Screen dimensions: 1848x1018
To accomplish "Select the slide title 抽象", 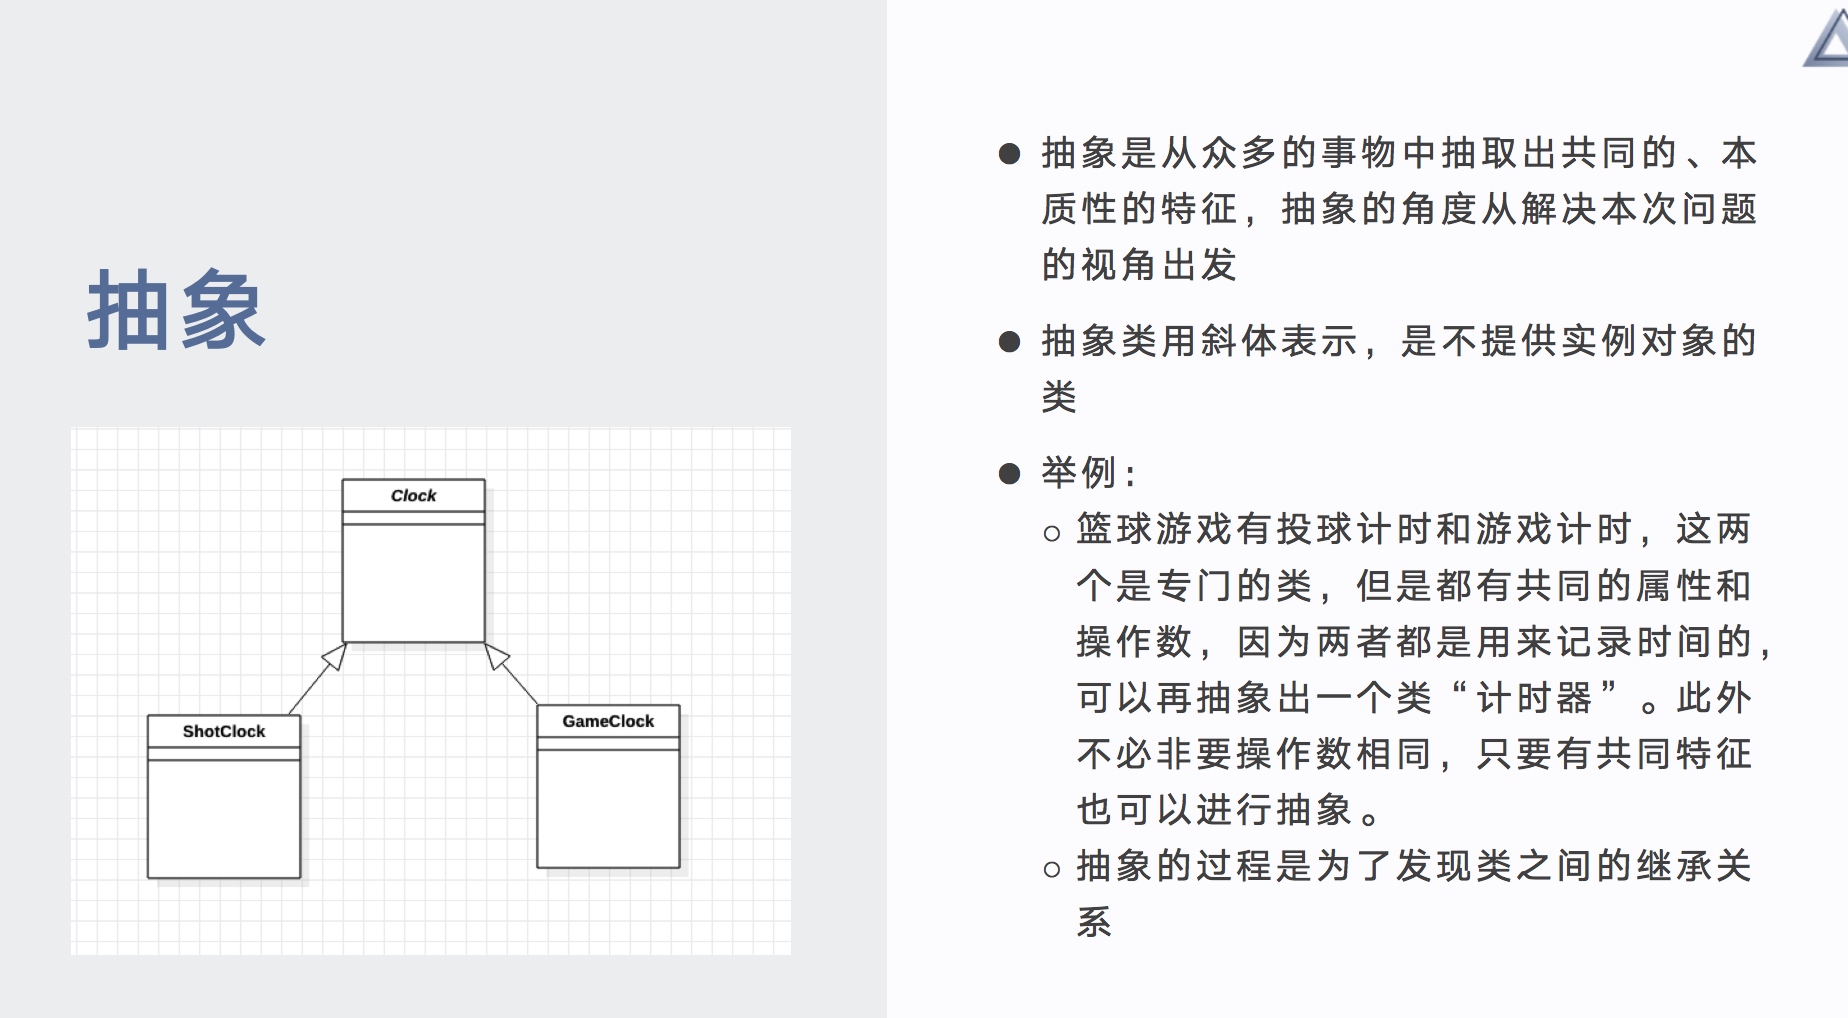I will pyautogui.click(x=176, y=311).
